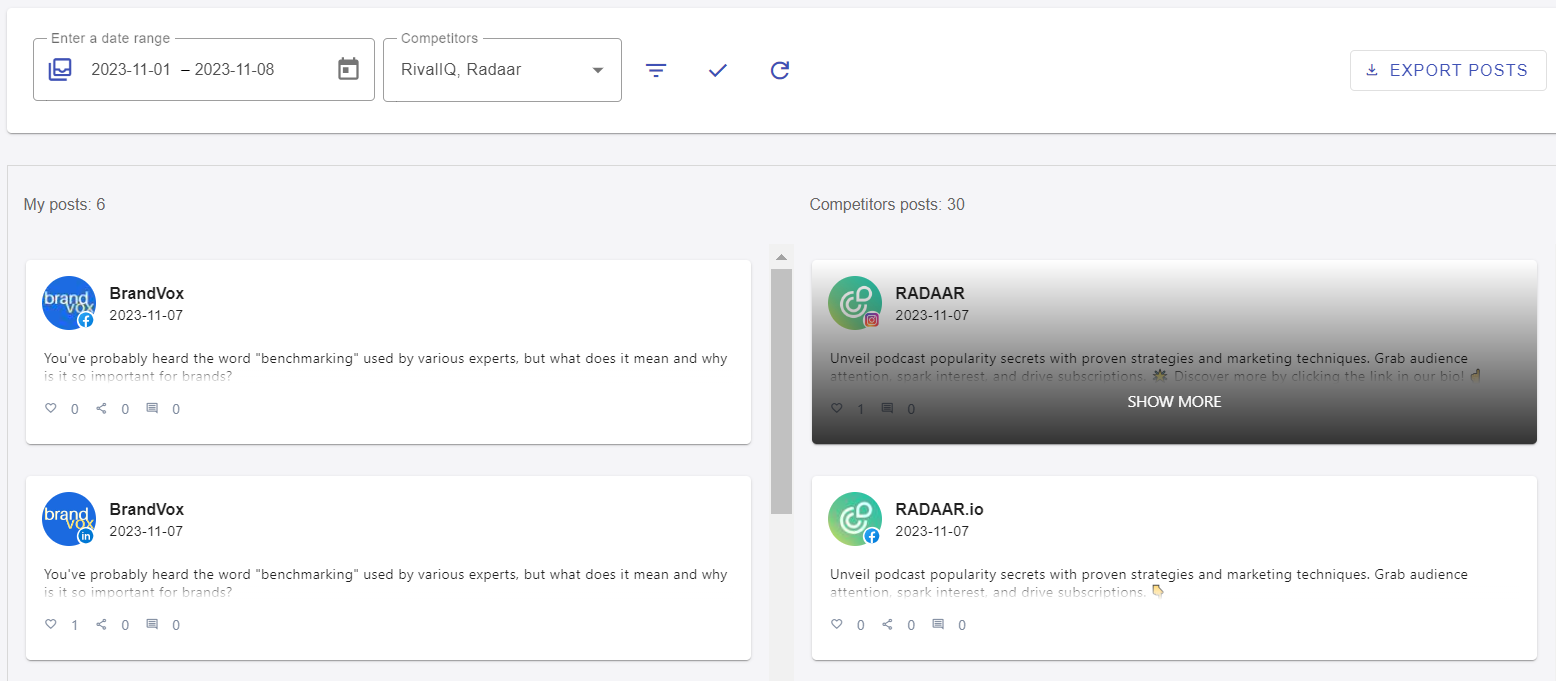Click the podcast text of RADAAR.io post
The height and width of the screenshot is (681, 1556).
coord(1149,583)
